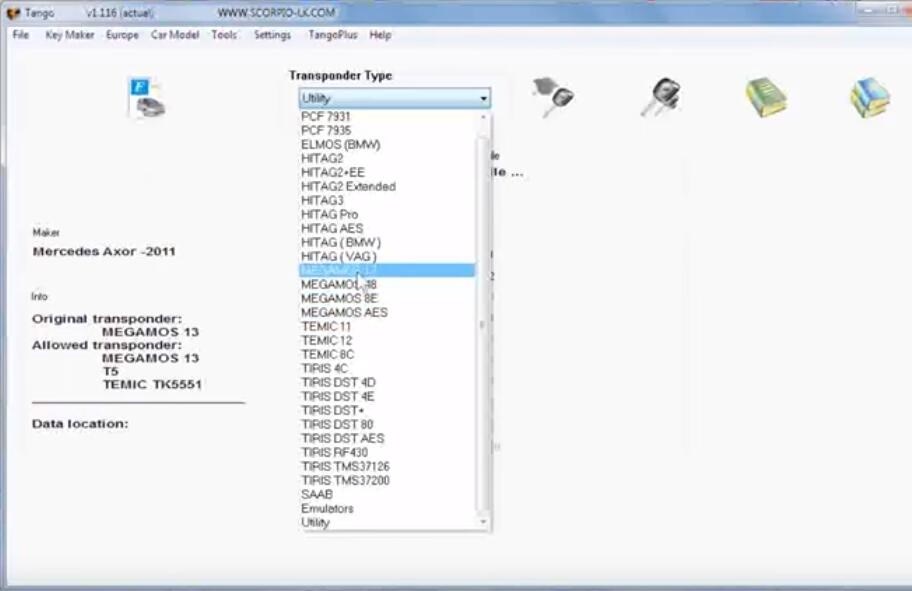
Task: Click the Original transponder label
Action: [107, 319]
